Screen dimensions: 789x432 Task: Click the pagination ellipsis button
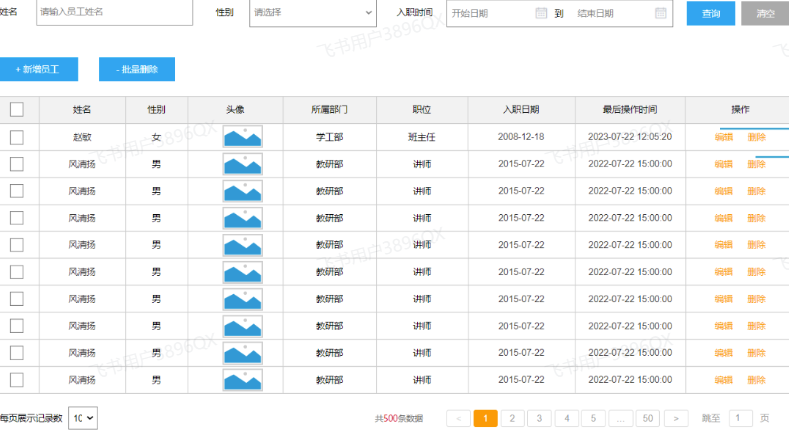click(620, 418)
